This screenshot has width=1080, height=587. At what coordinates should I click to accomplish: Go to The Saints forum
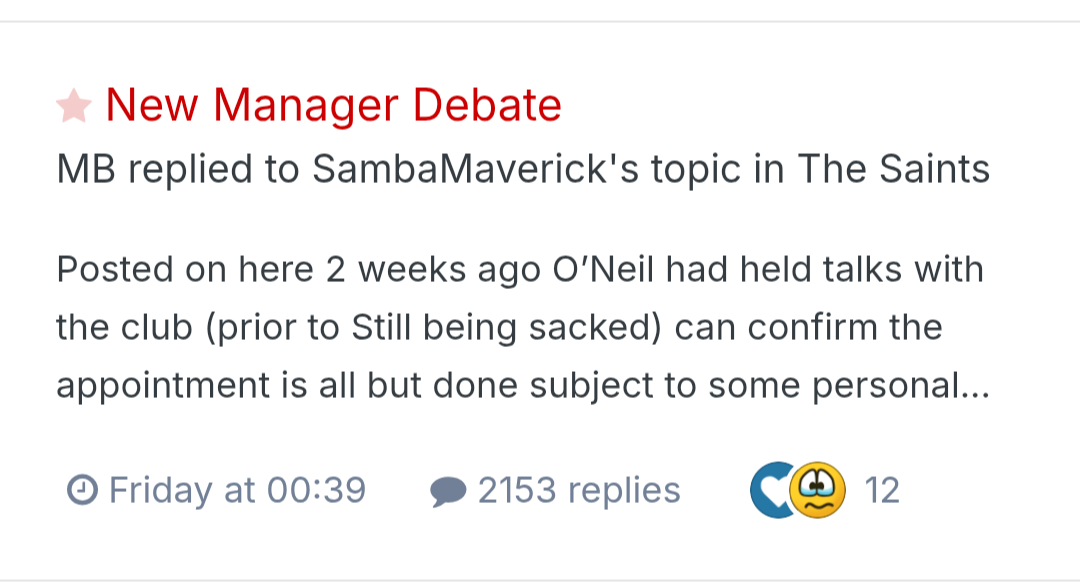[893, 170]
